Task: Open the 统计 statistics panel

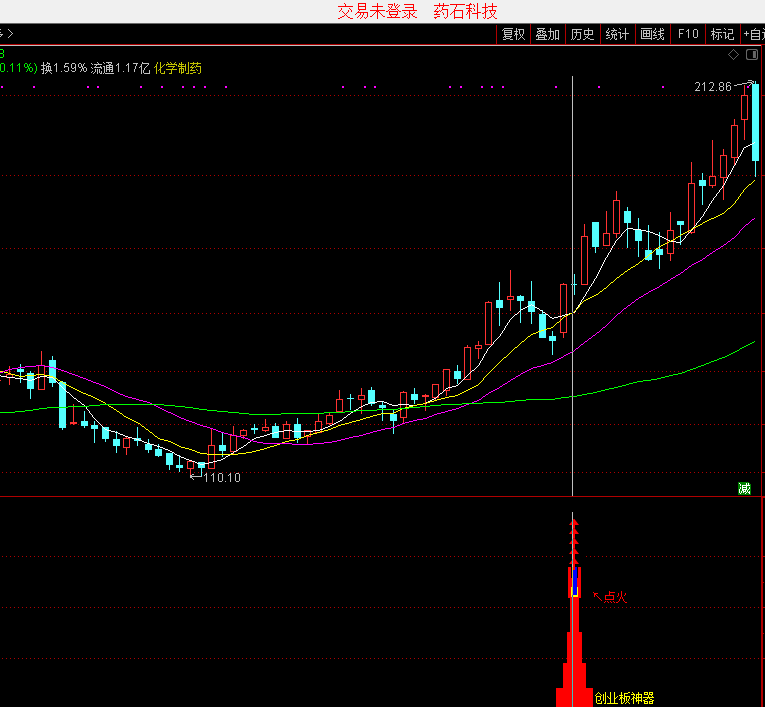Action: click(618, 34)
